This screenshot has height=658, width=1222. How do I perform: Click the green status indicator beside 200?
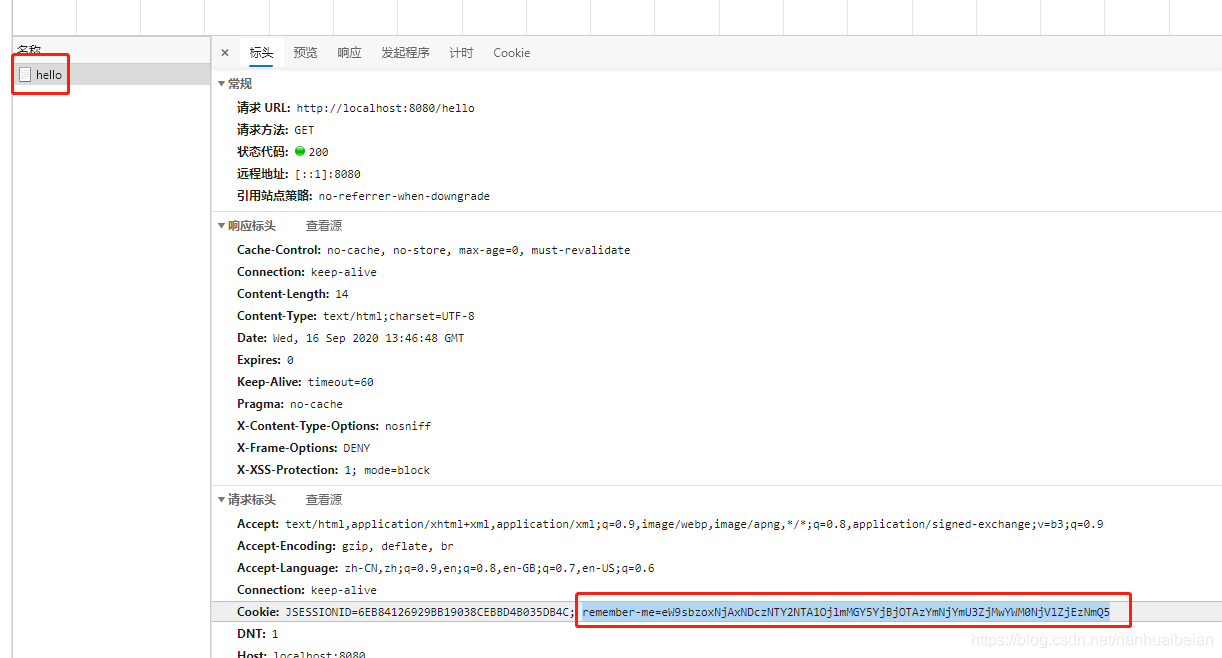(300, 151)
